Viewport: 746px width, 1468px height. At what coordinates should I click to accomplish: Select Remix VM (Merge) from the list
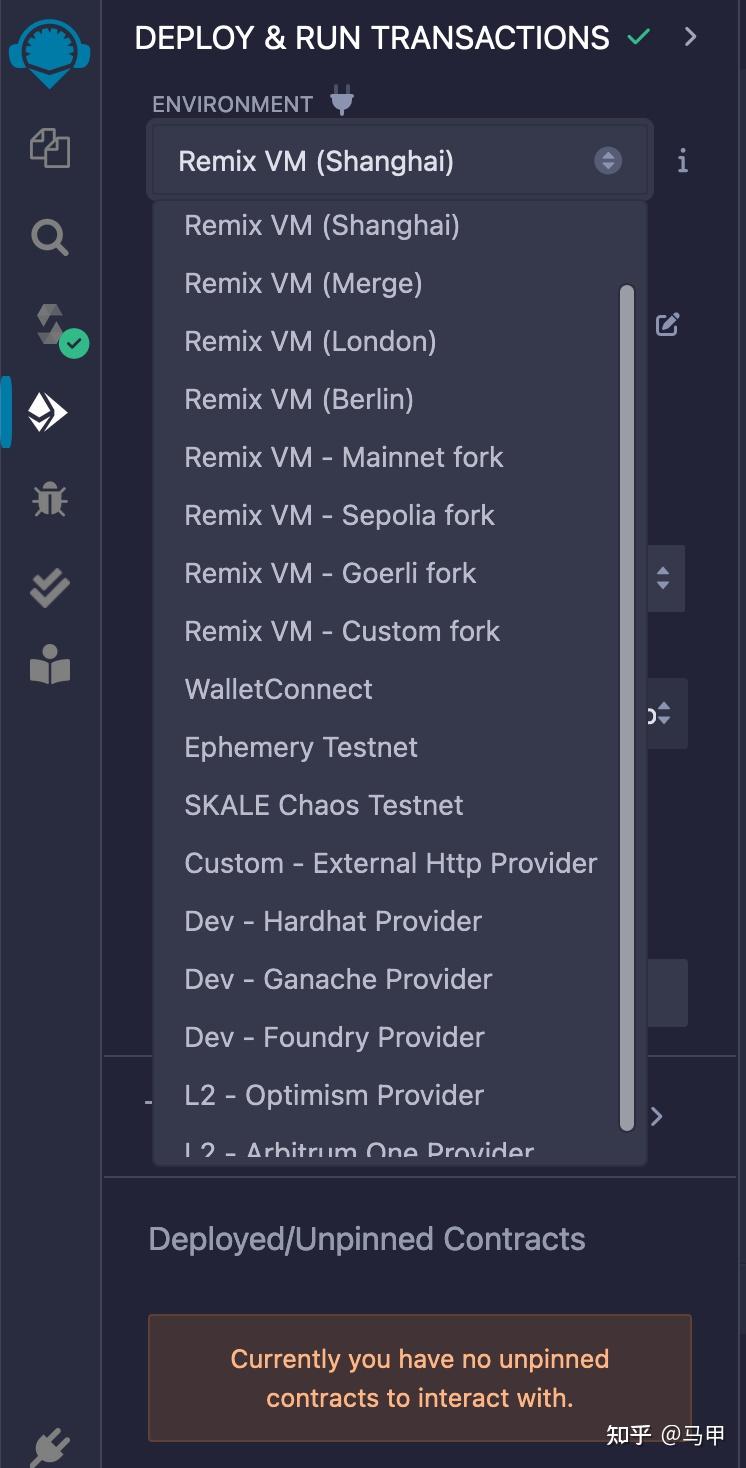[303, 283]
